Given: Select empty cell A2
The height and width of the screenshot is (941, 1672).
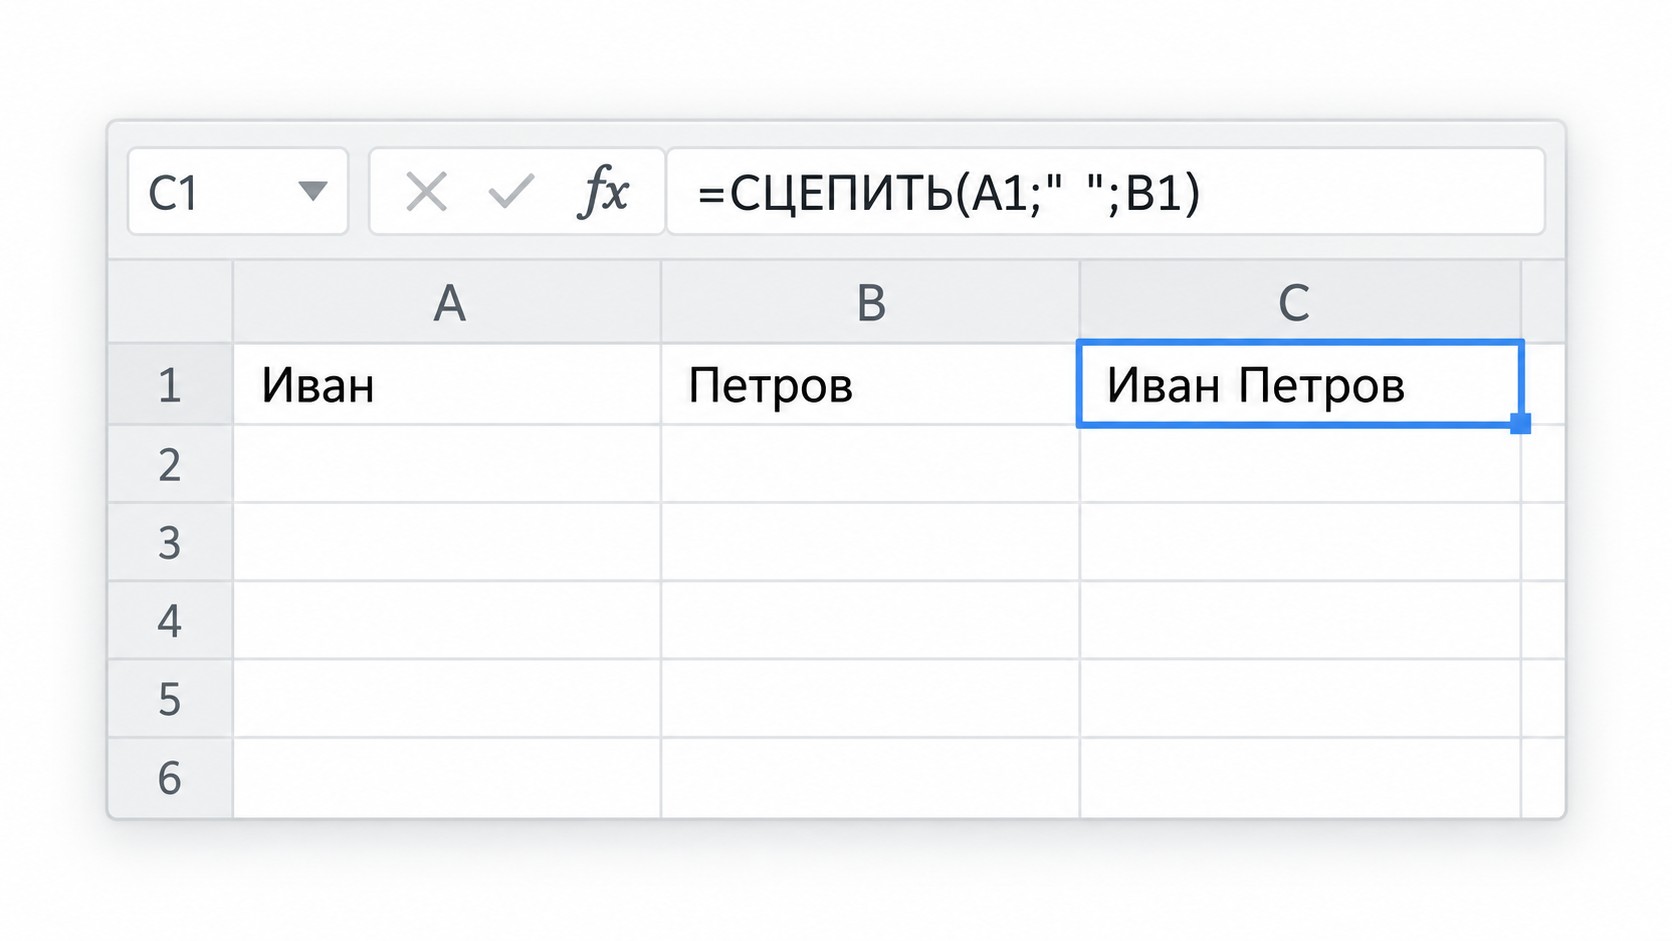Looking at the screenshot, I should [447, 464].
